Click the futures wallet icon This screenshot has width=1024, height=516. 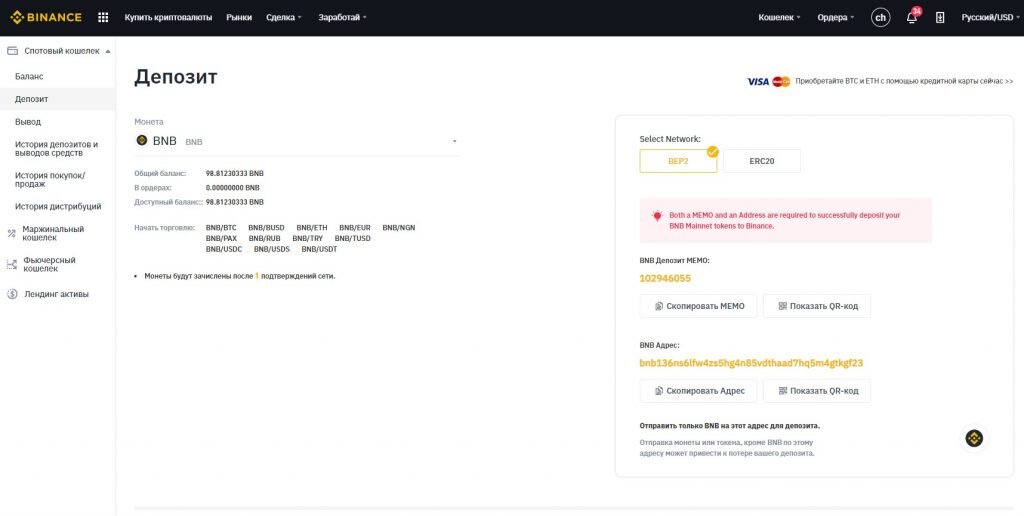(12, 265)
